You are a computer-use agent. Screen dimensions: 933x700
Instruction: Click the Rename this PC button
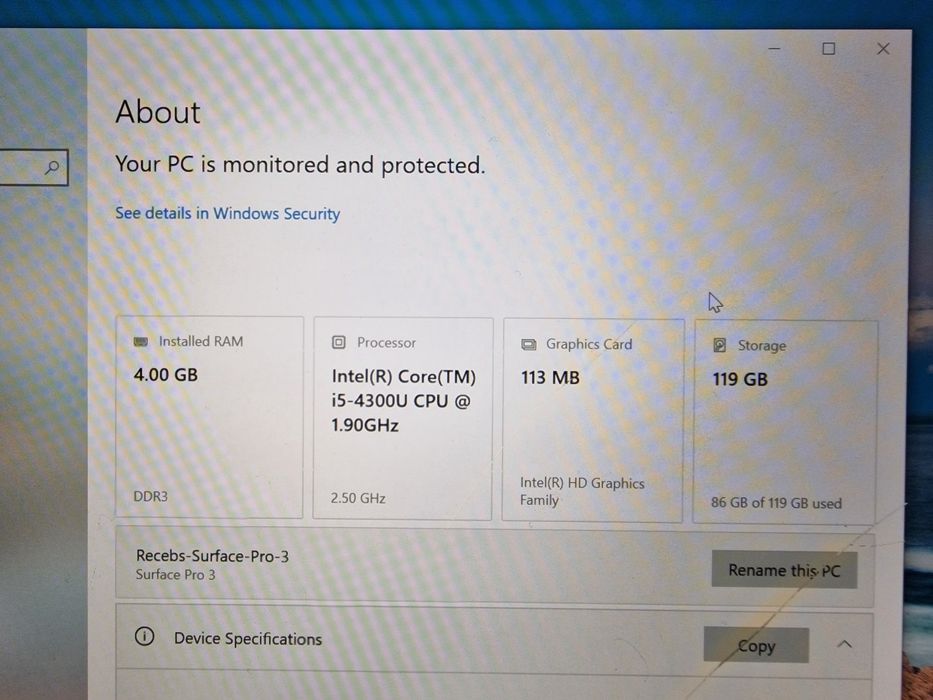coord(784,570)
